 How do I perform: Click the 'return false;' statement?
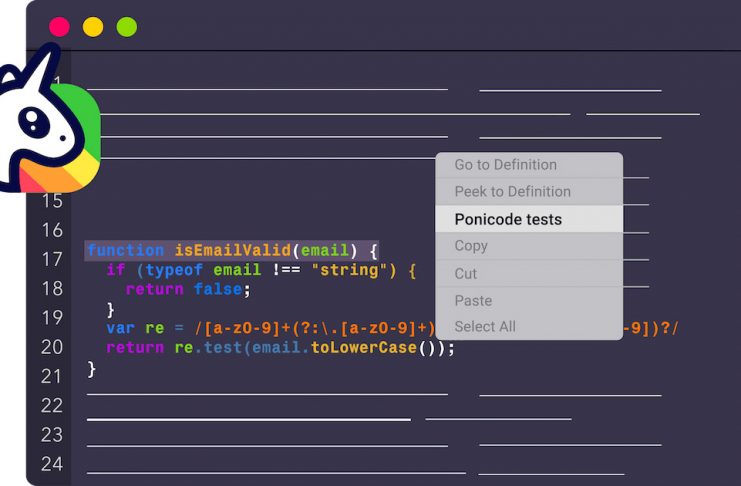click(188, 289)
